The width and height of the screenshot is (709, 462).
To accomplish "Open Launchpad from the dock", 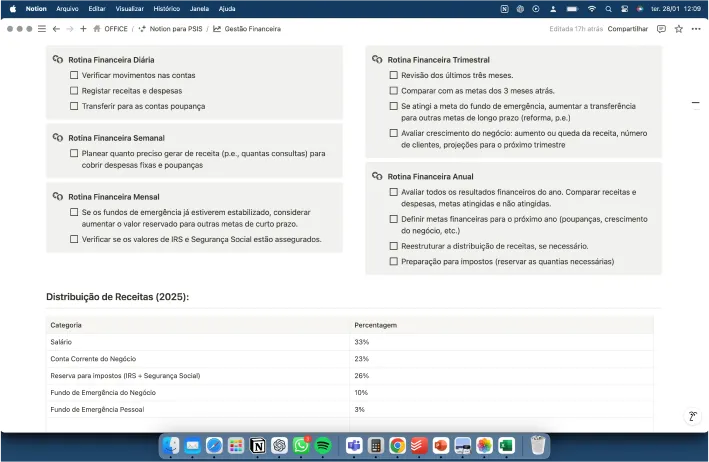I will tap(236, 446).
